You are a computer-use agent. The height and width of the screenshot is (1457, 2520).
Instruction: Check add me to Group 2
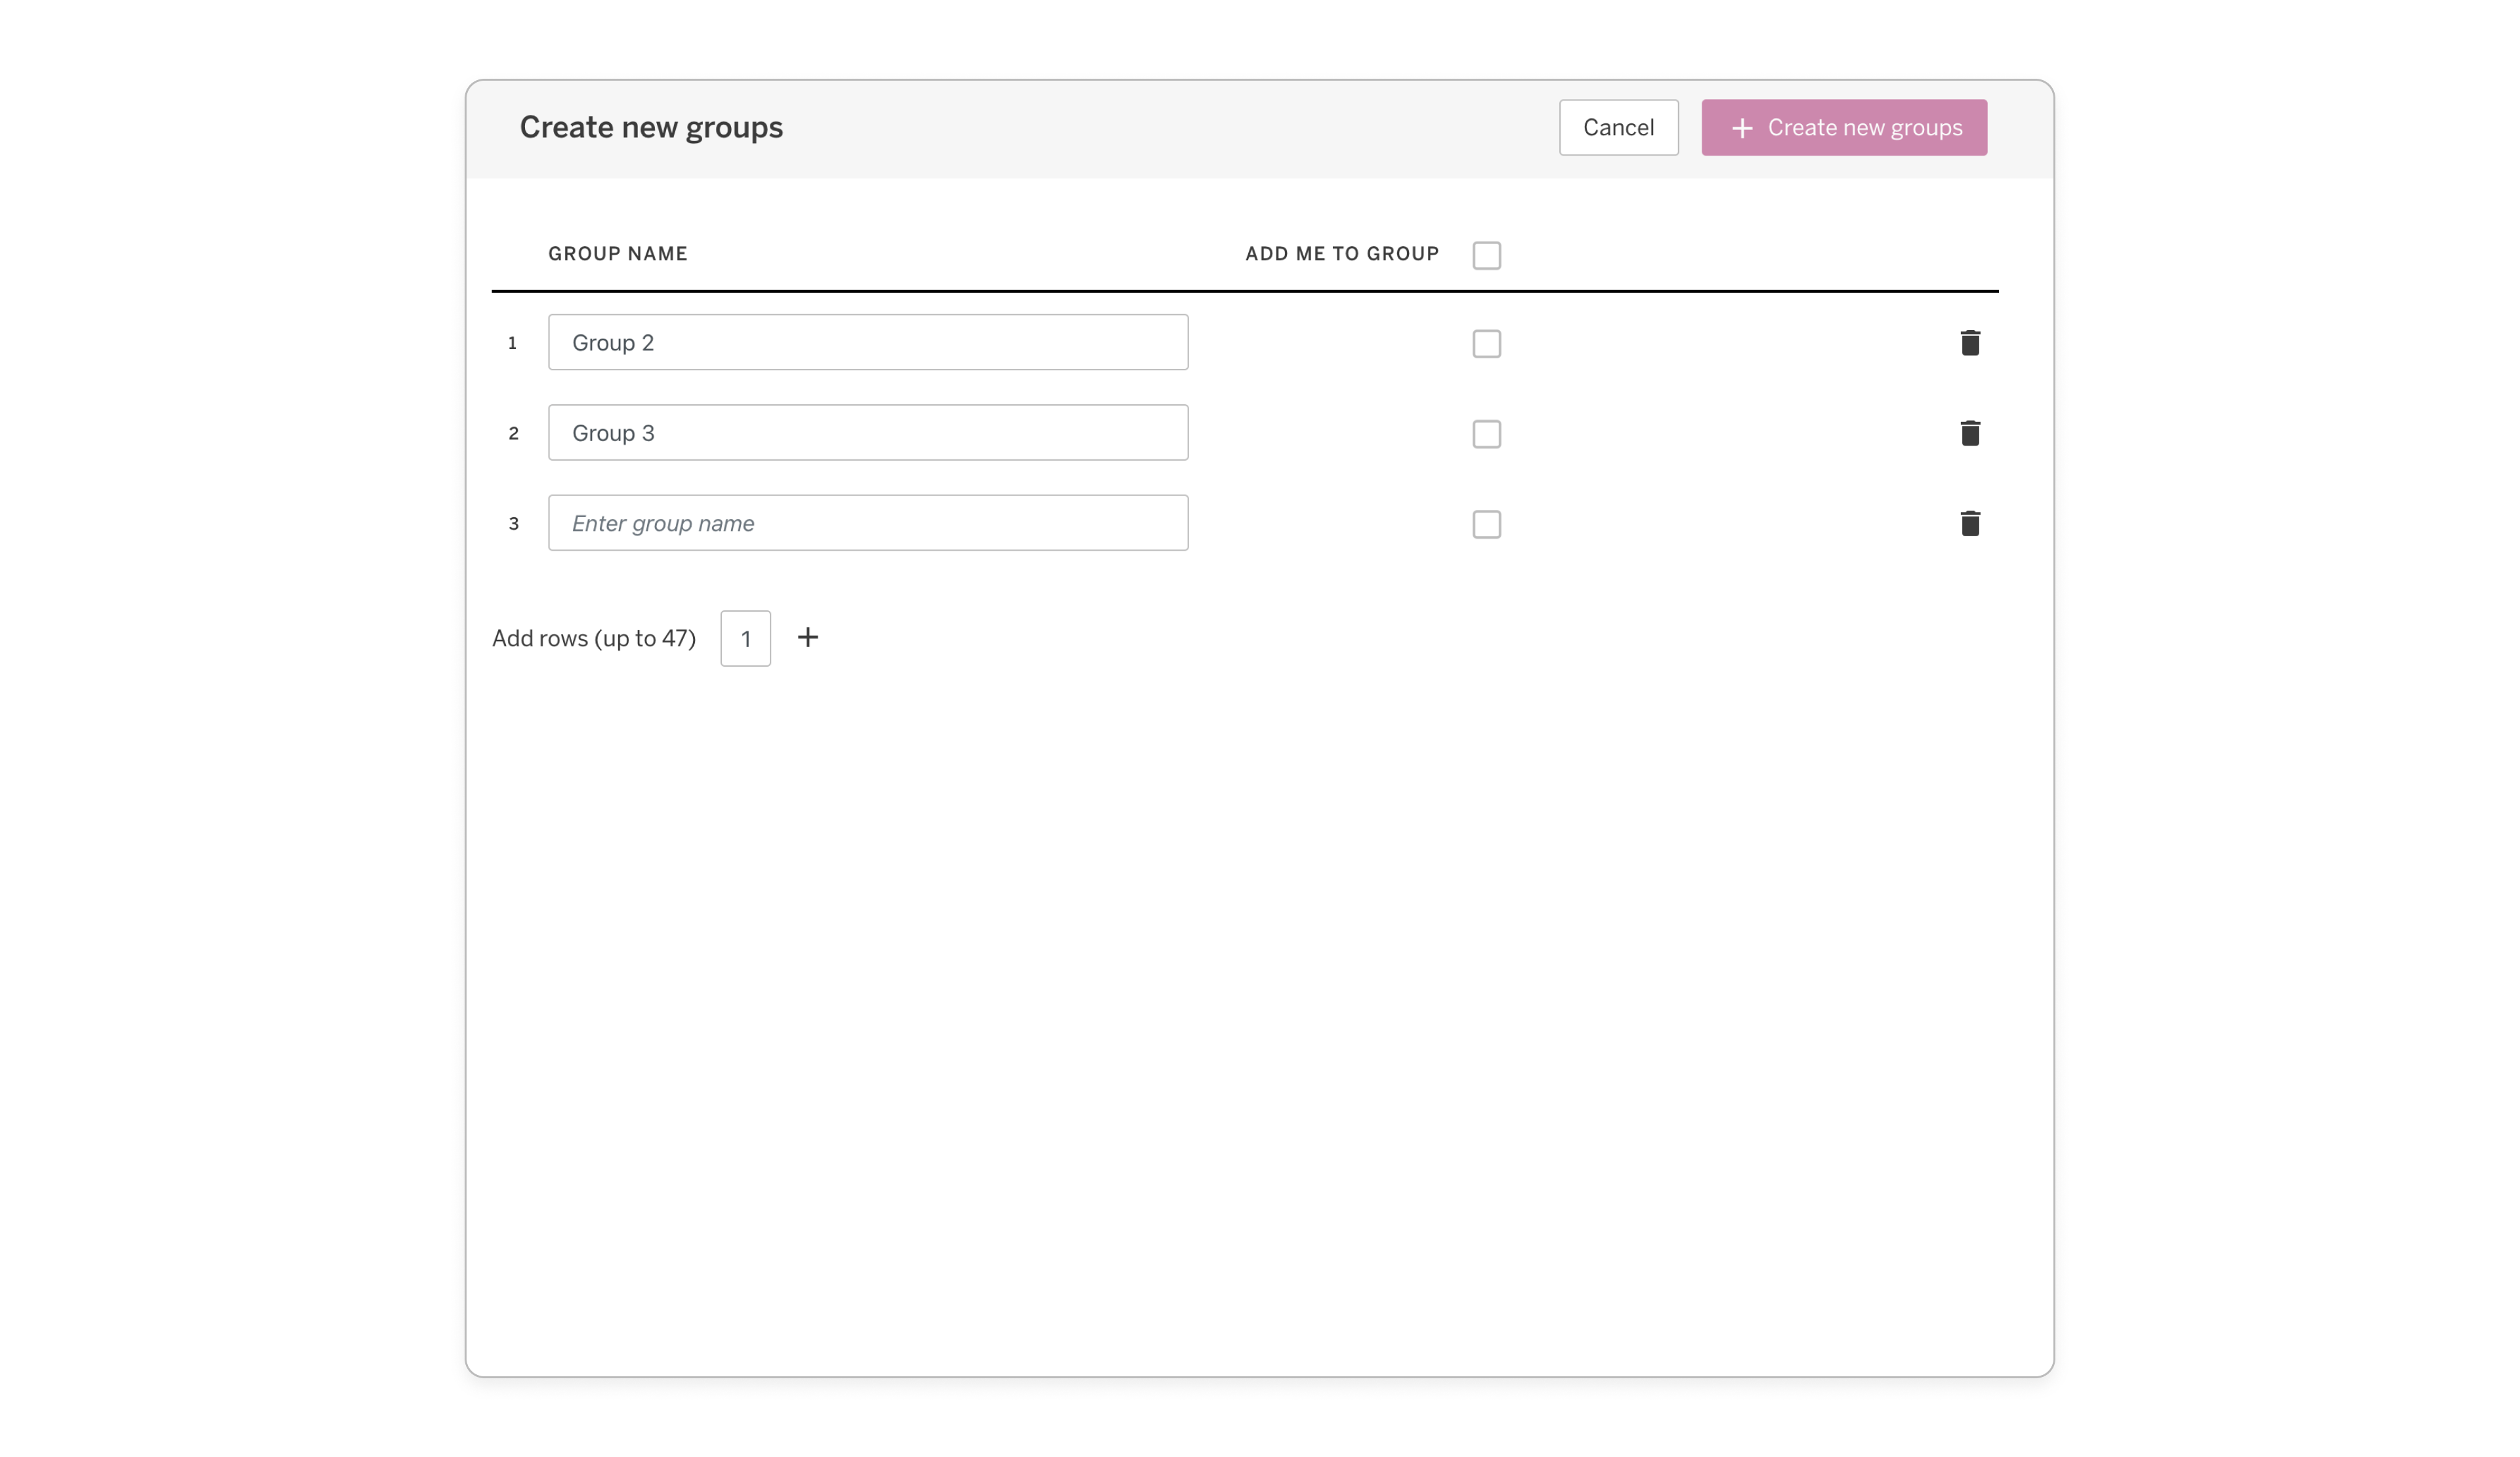click(x=1486, y=344)
